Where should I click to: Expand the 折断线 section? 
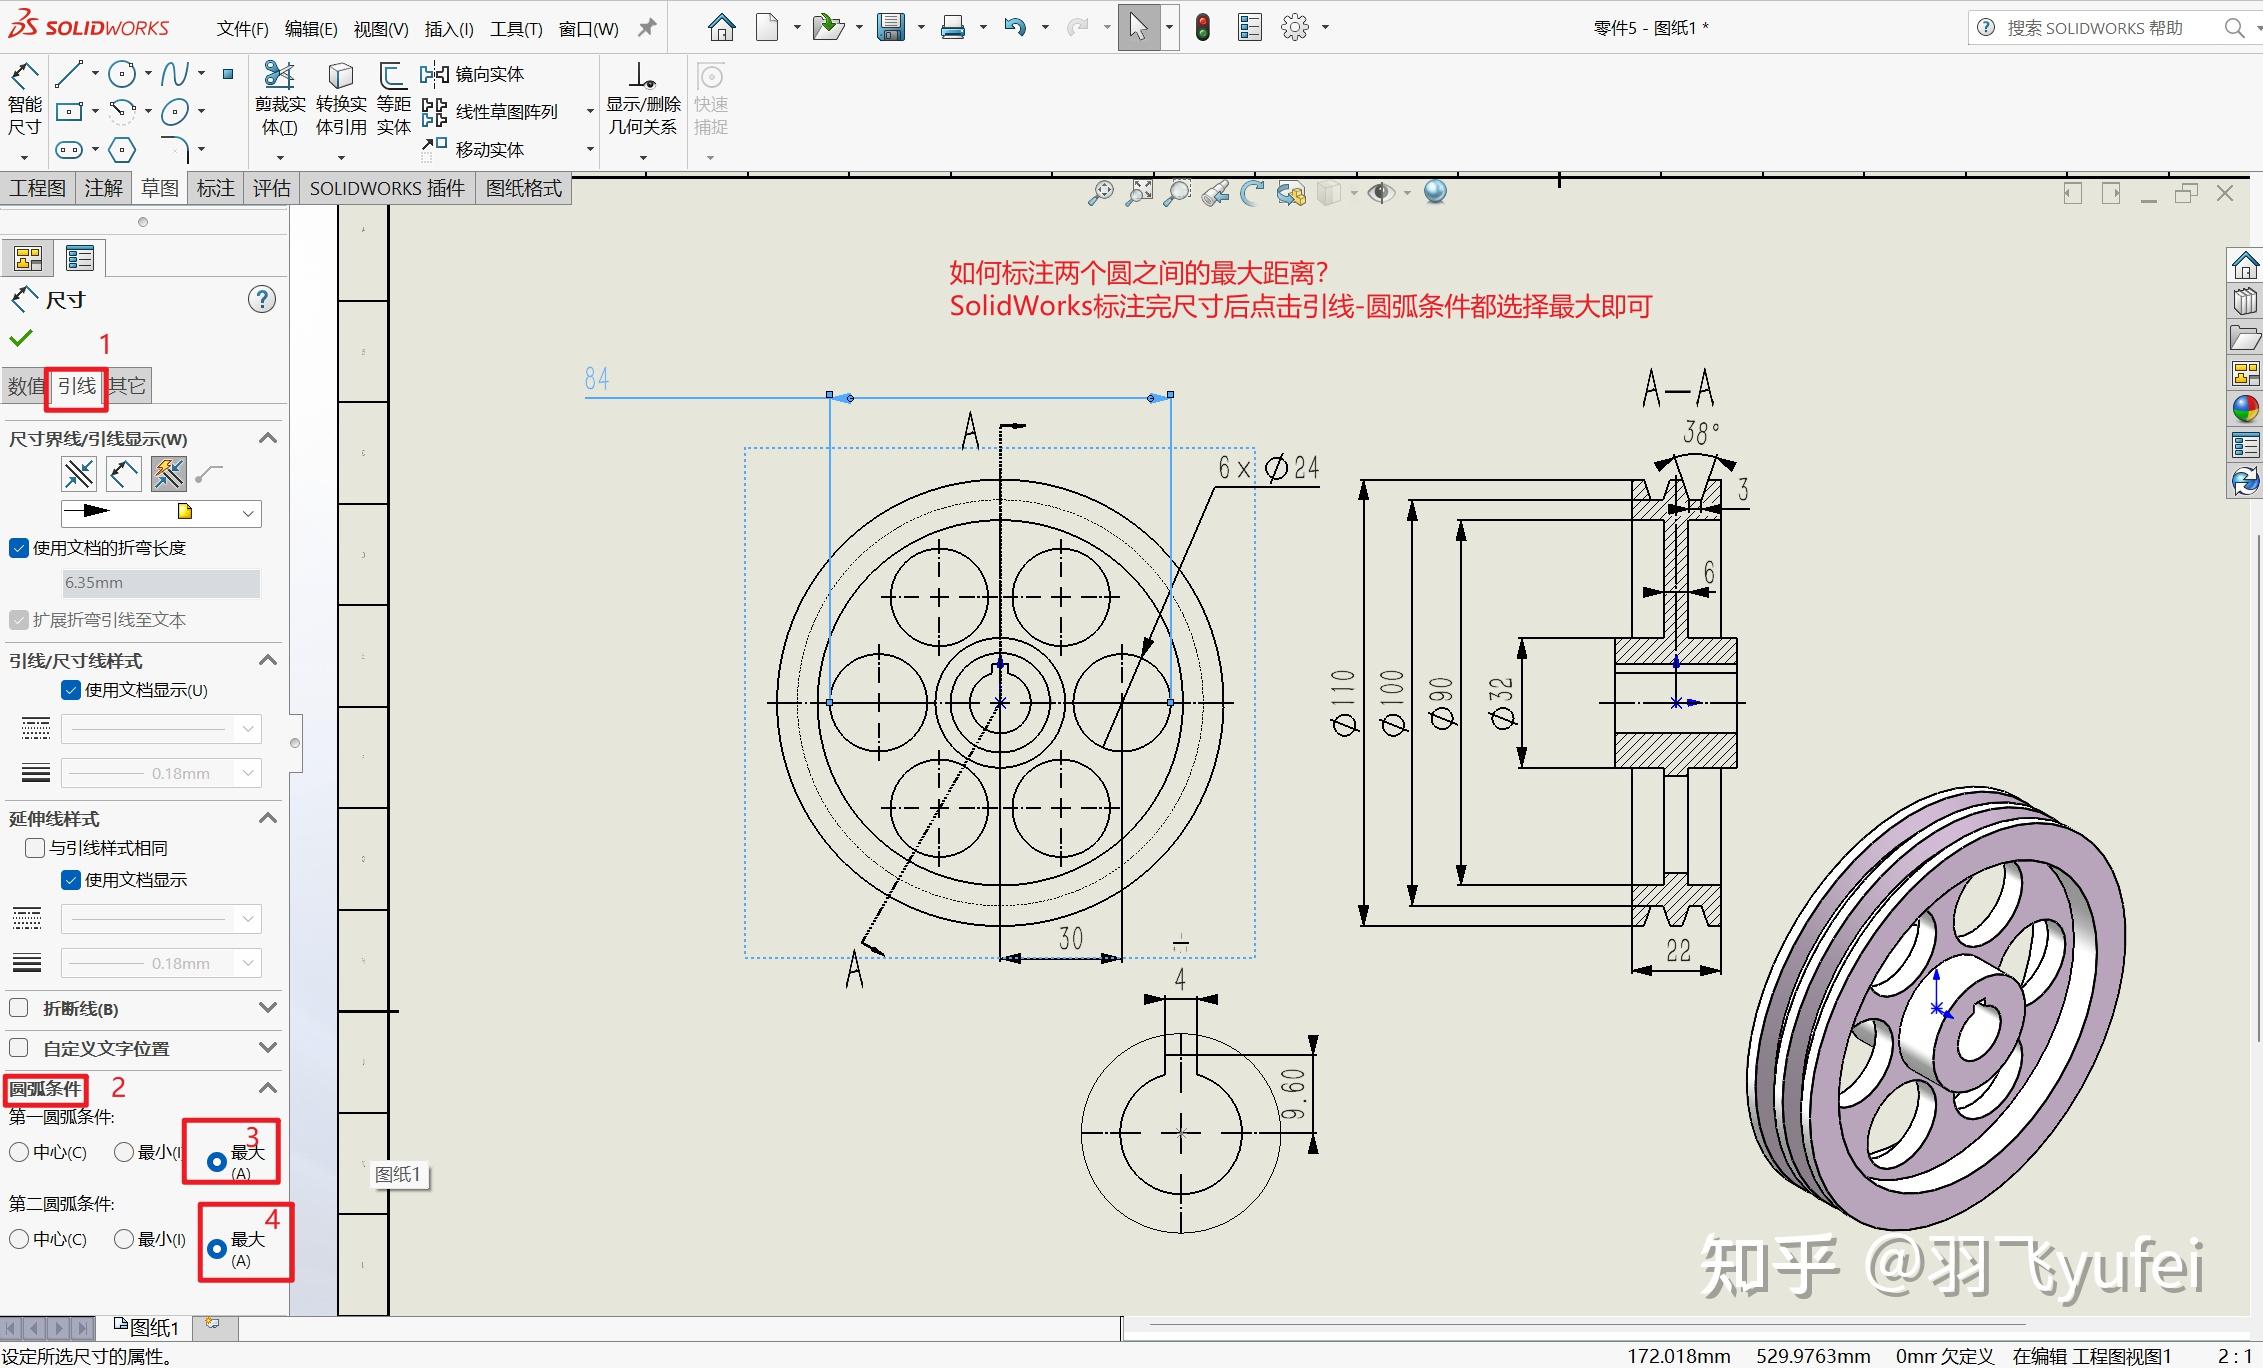pyautogui.click(x=267, y=1007)
